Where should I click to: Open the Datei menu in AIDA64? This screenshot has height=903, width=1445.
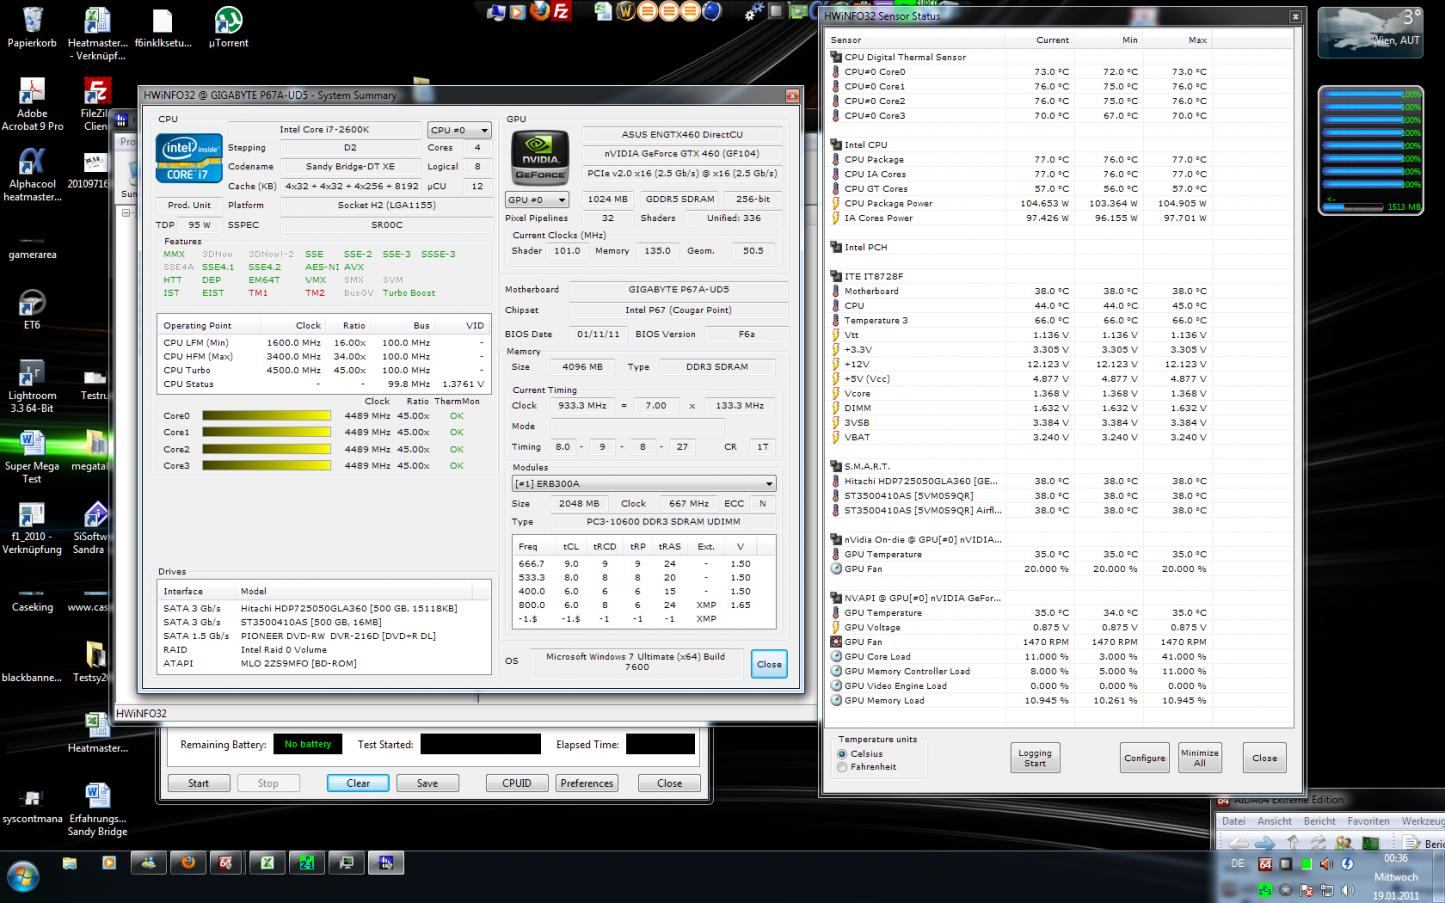[1233, 821]
